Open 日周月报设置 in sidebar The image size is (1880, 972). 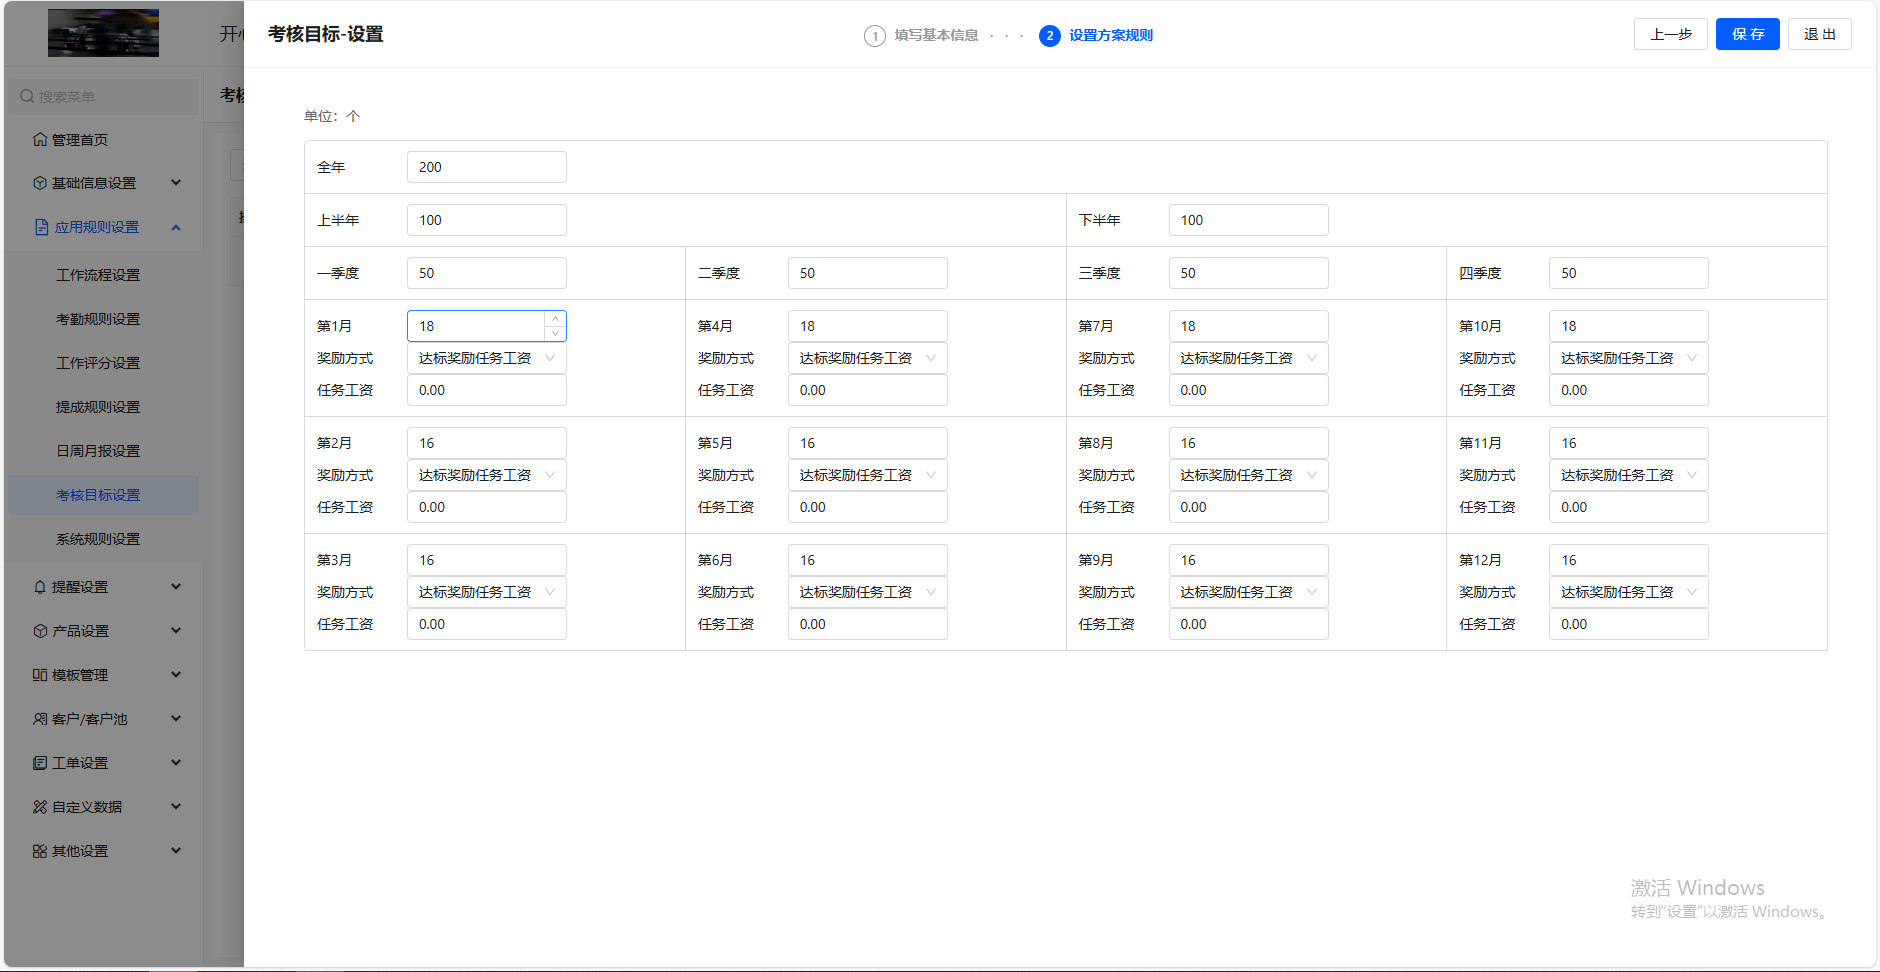point(98,451)
